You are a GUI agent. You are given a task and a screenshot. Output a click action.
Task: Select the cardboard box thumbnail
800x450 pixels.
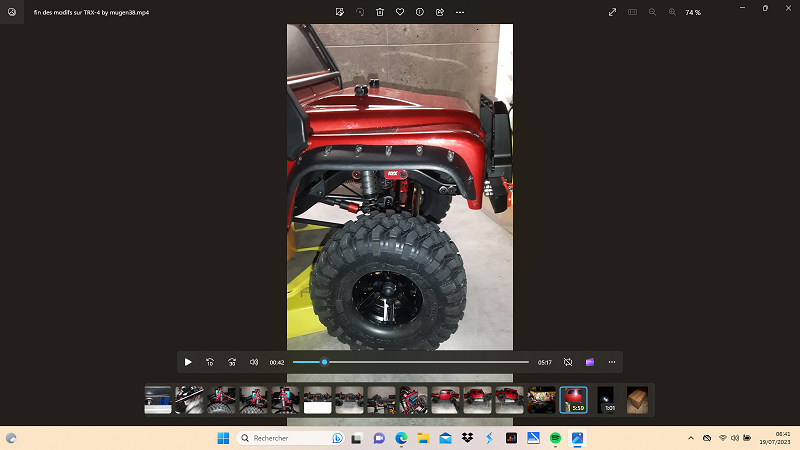637,400
